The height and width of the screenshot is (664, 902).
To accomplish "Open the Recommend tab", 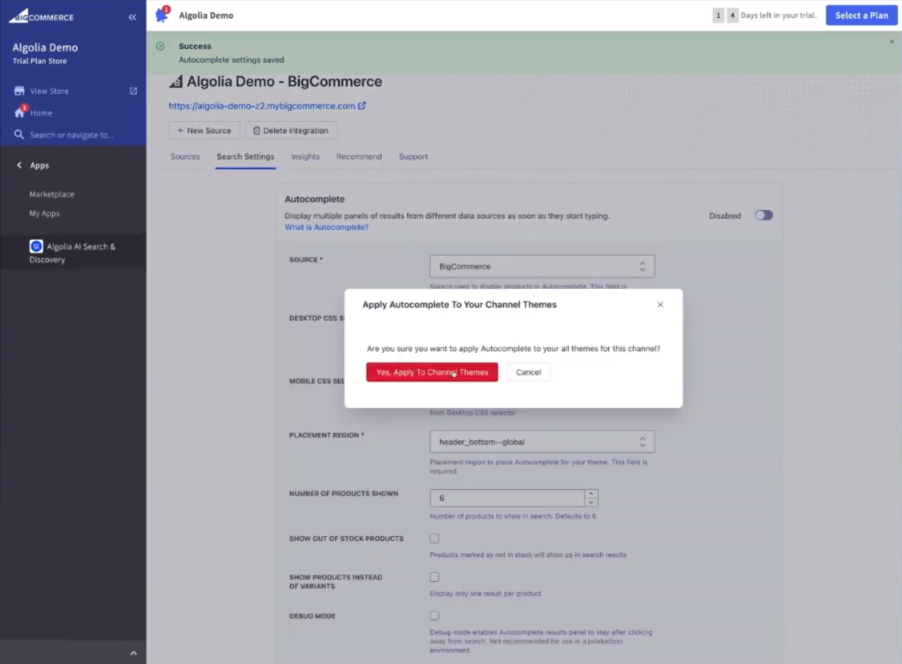I will coord(359,157).
